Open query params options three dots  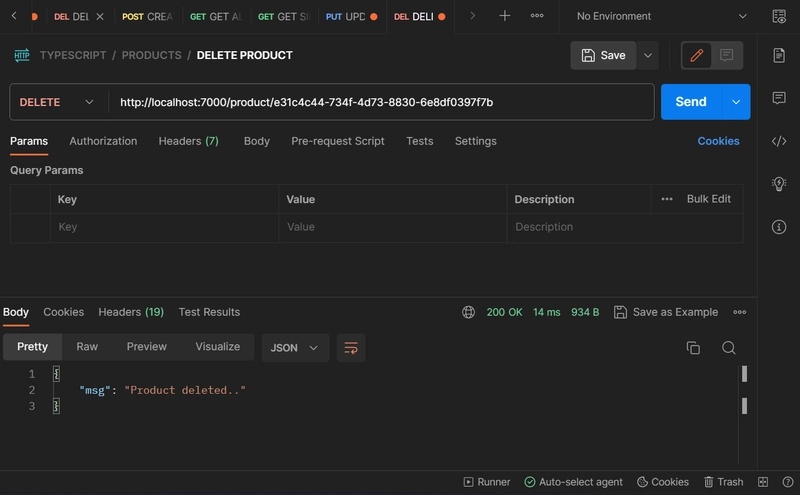666,199
